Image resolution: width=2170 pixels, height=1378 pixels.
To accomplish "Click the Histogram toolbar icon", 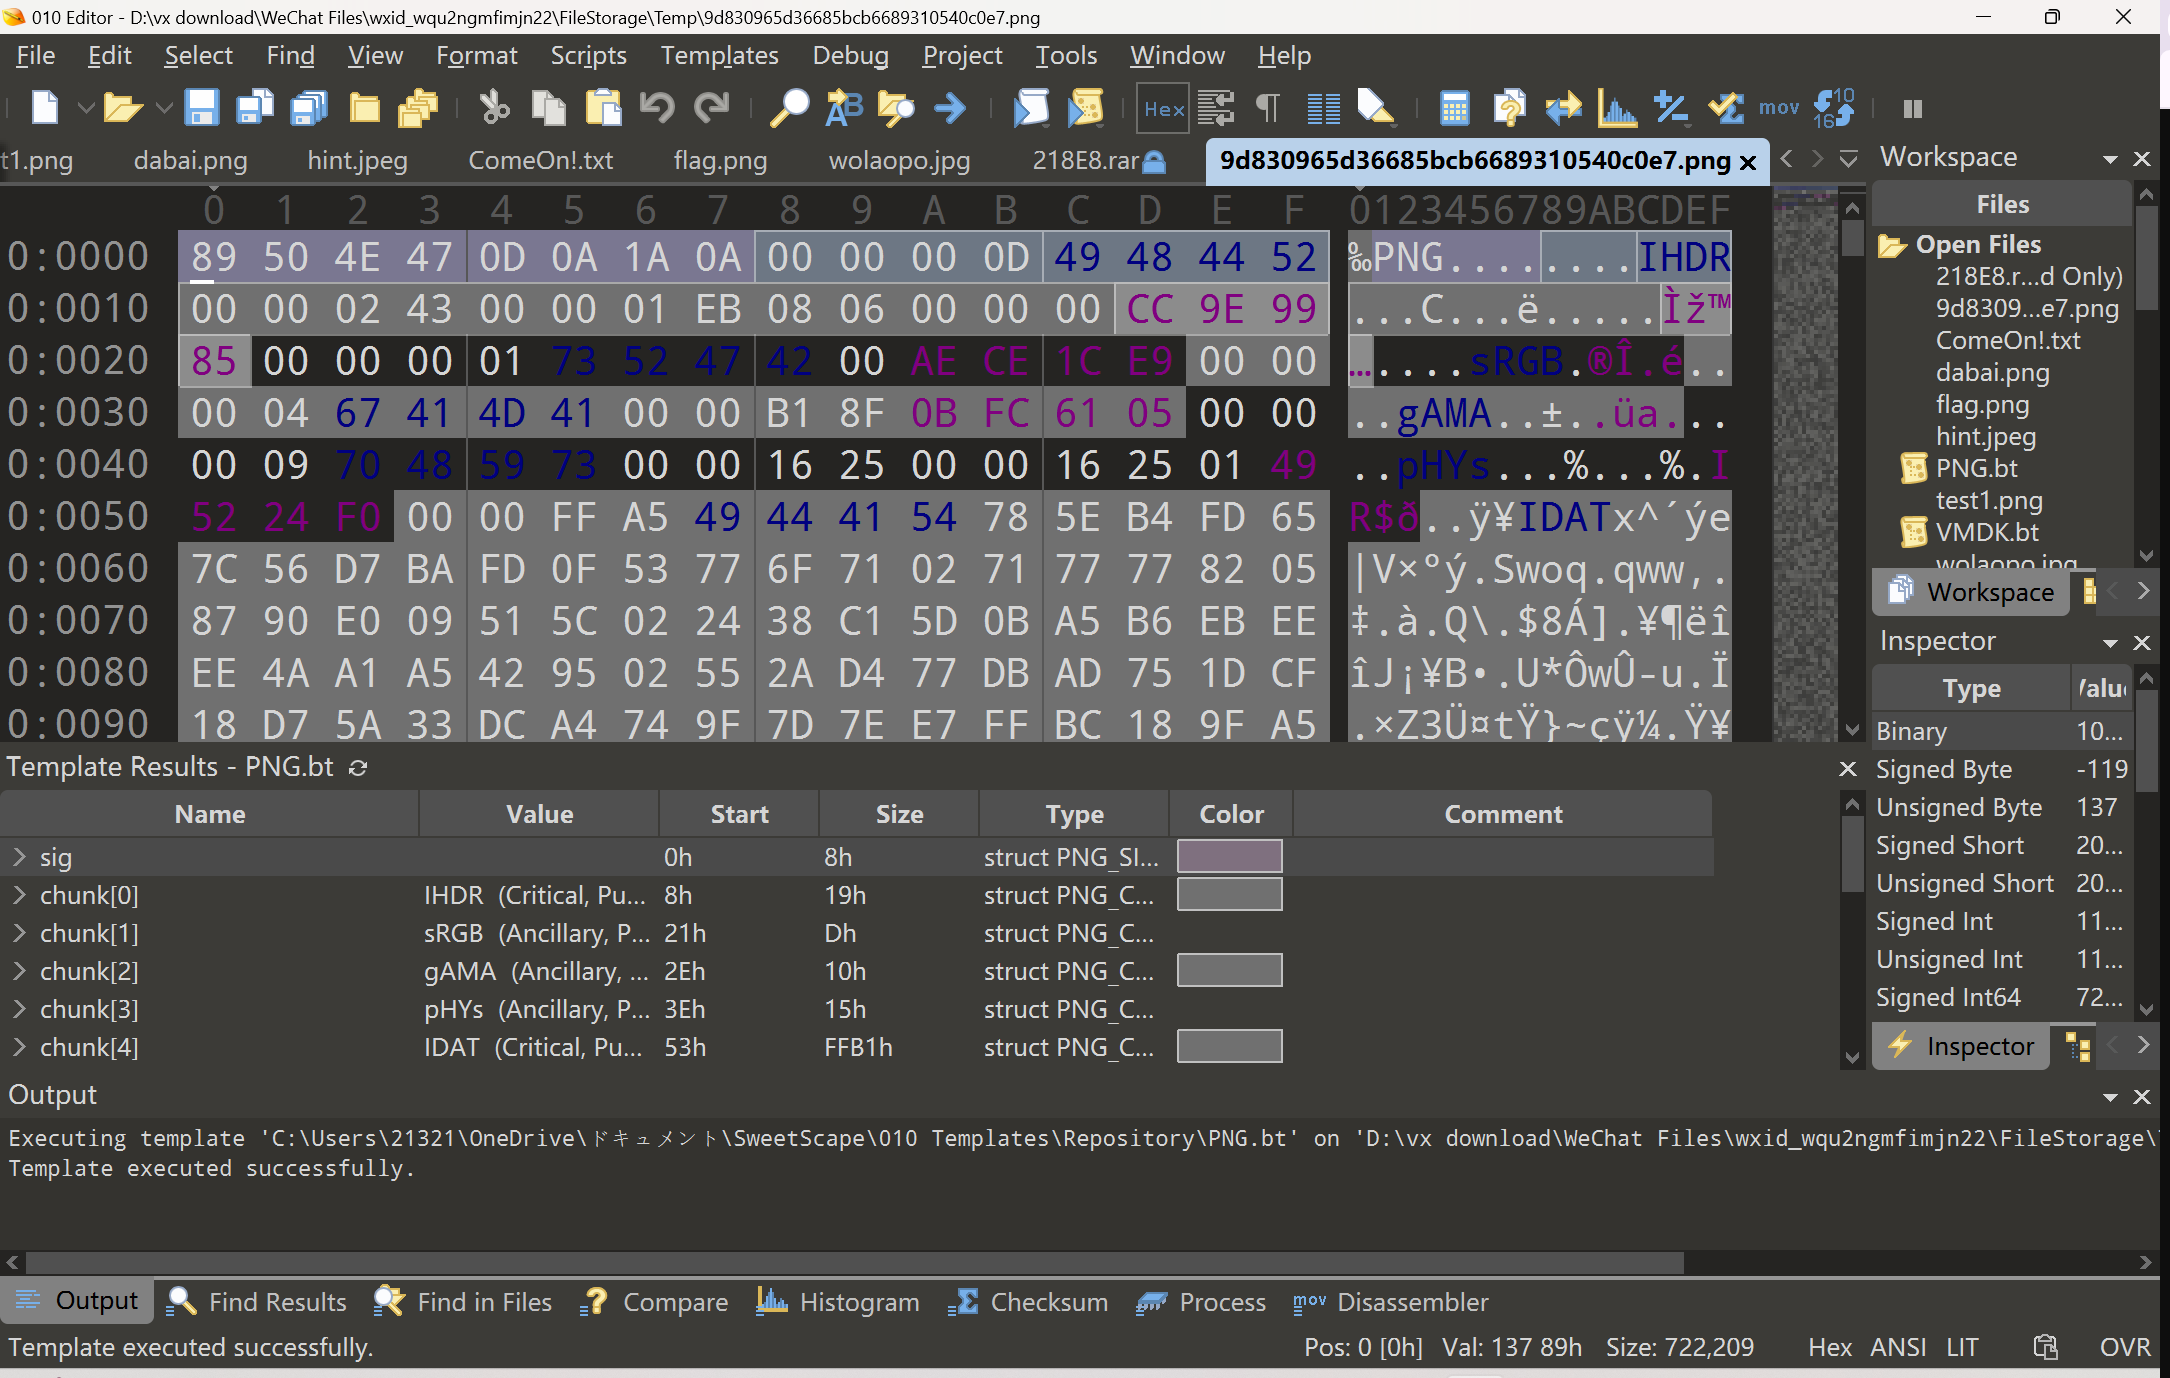I will [x=1617, y=107].
